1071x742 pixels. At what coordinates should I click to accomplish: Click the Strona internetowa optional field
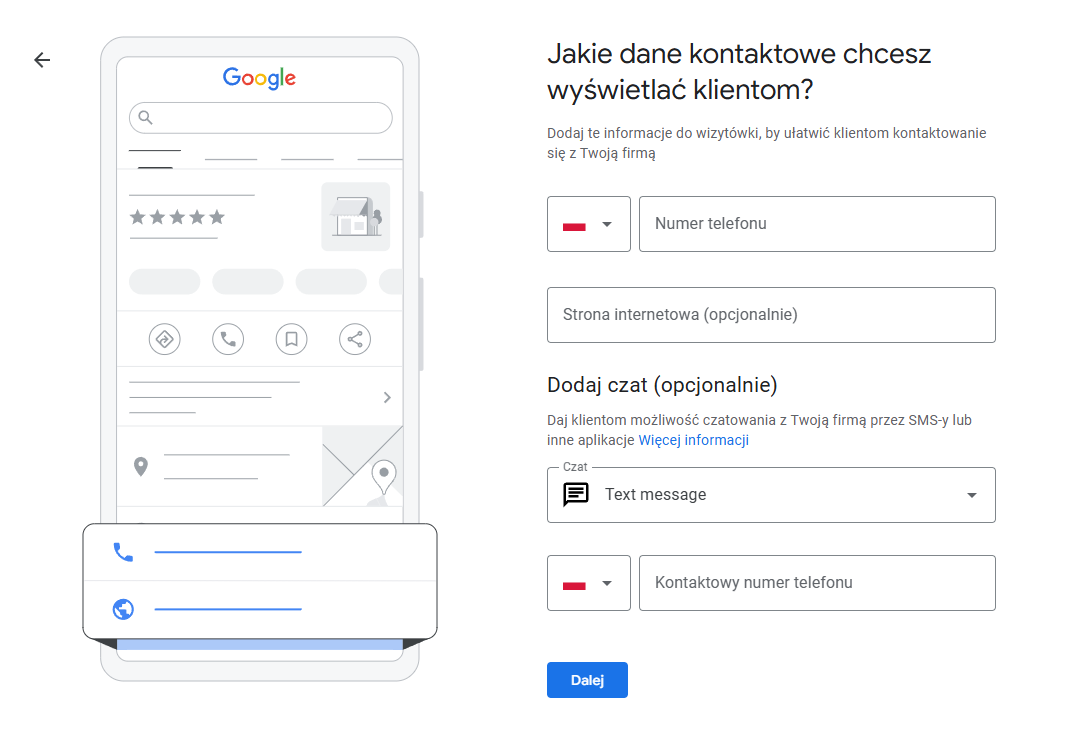point(771,315)
